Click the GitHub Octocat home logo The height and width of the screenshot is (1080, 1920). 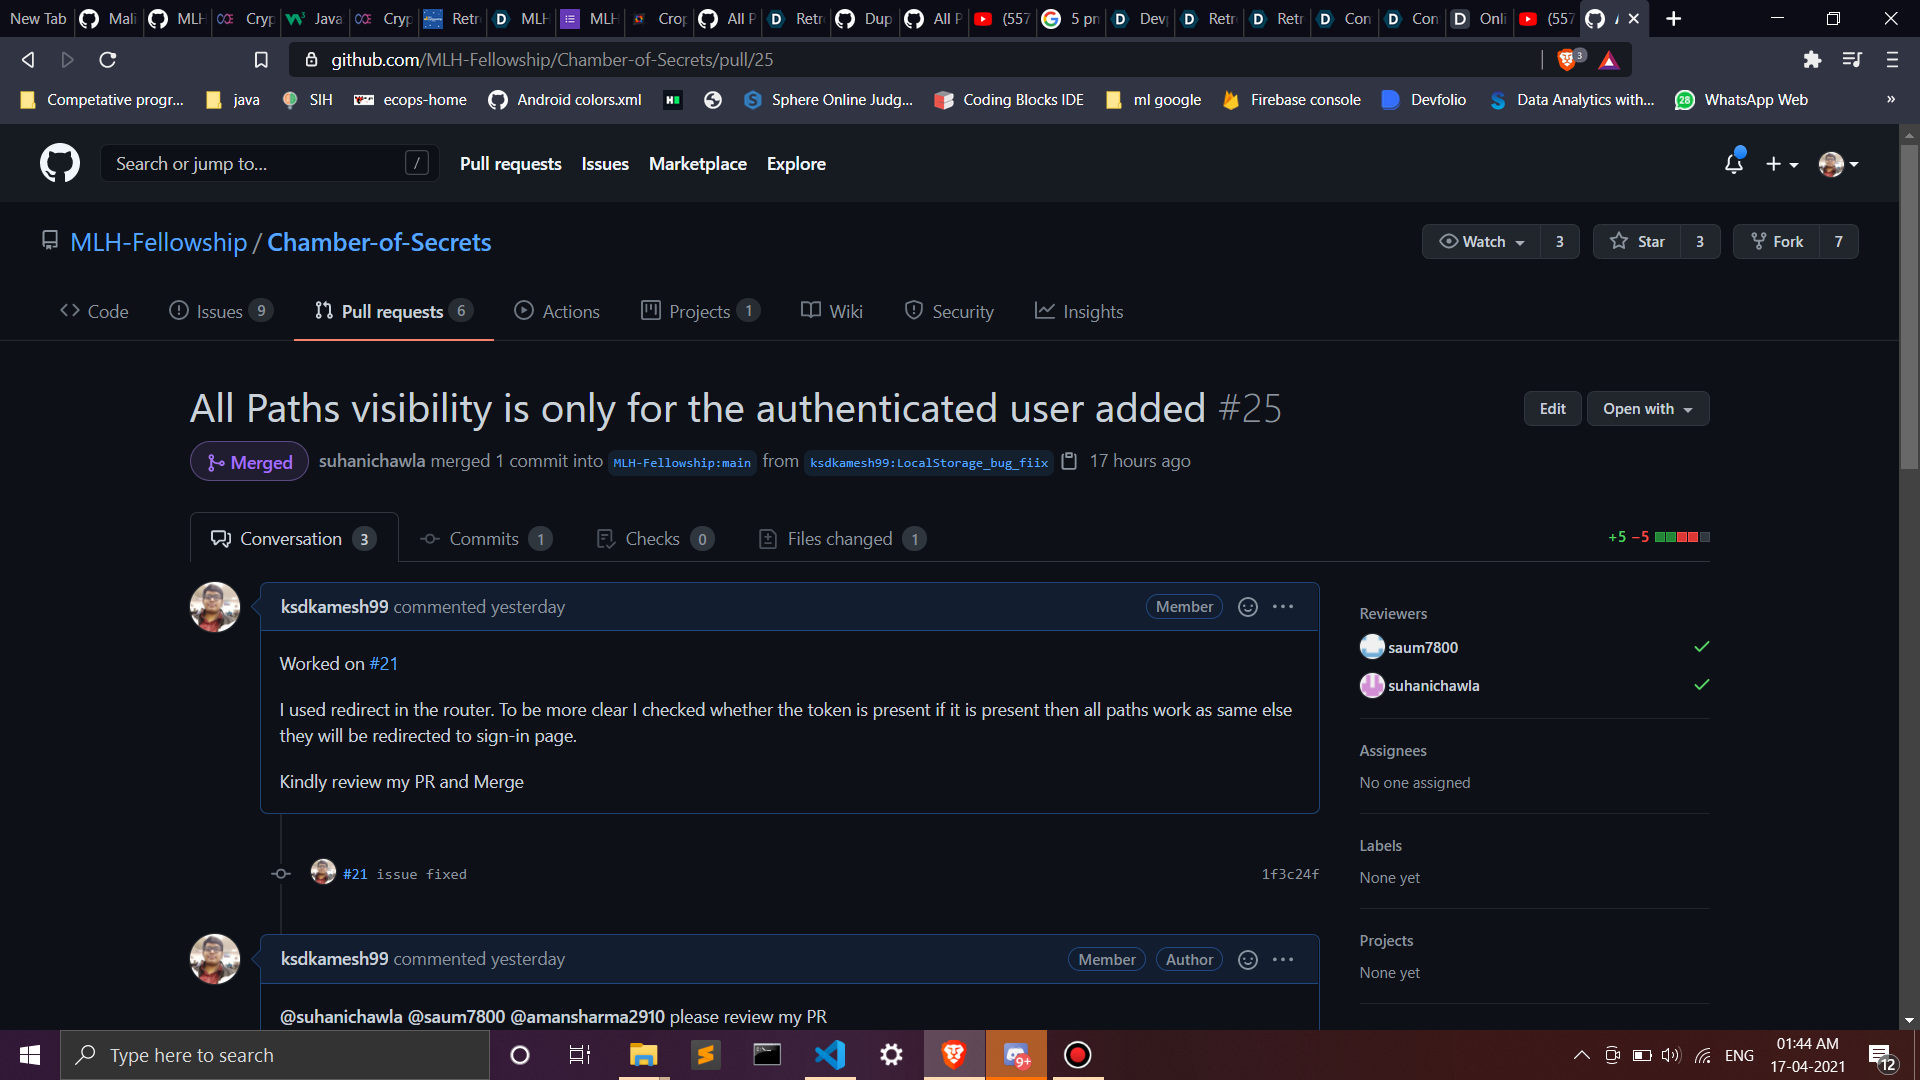[x=60, y=163]
